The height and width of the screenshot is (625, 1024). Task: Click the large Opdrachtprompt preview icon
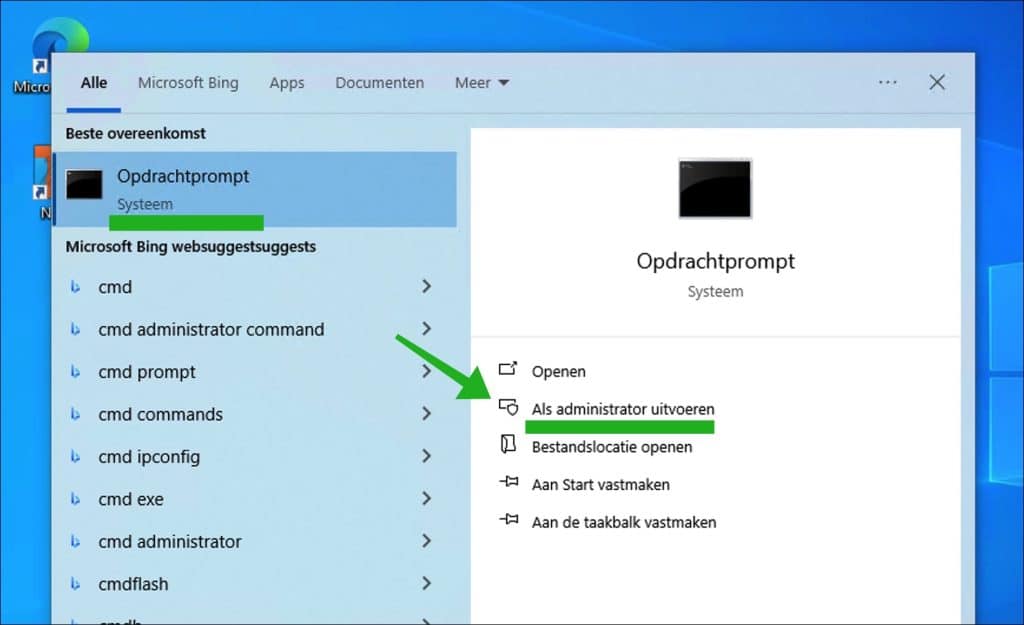pos(715,188)
